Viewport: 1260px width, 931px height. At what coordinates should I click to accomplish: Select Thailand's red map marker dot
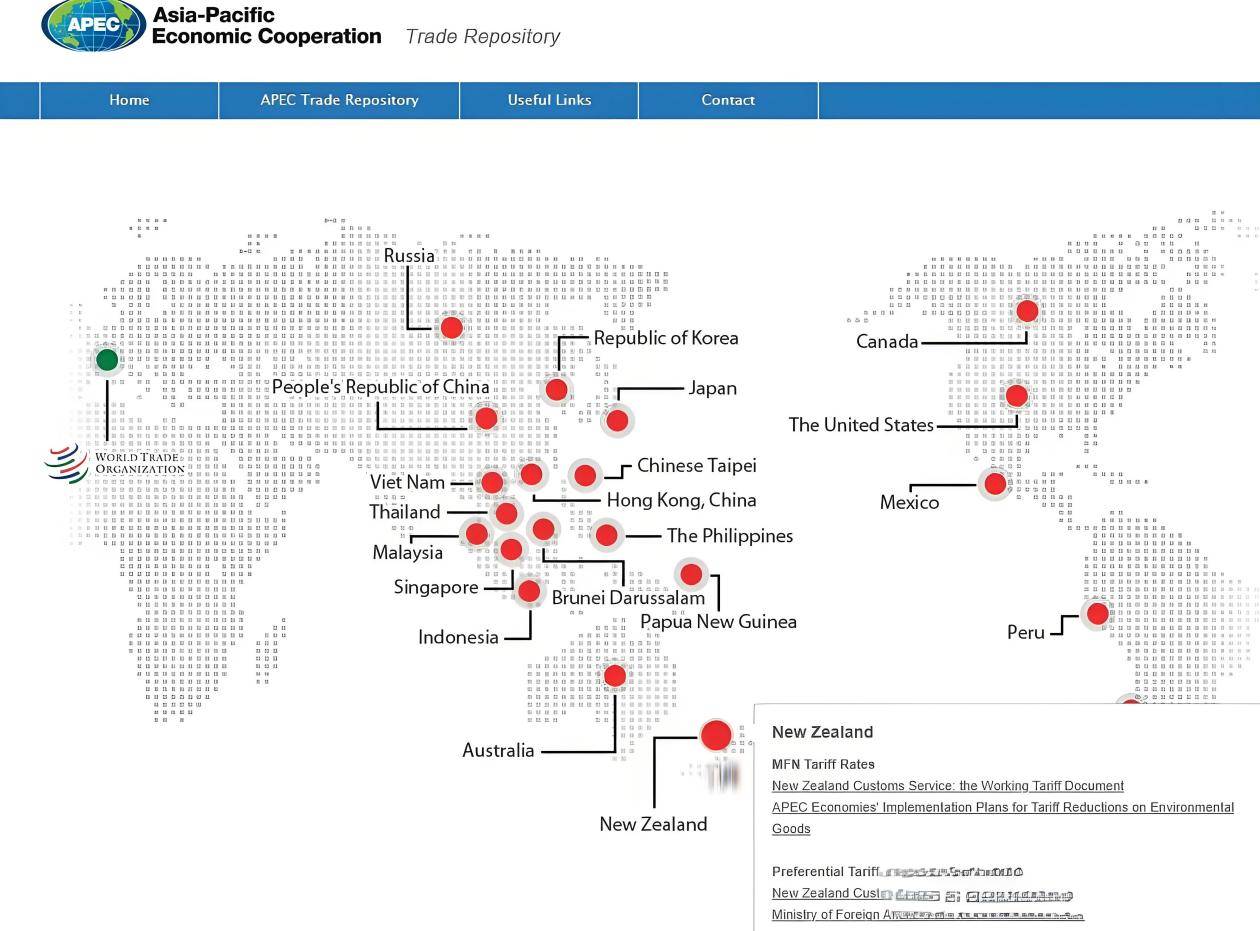(506, 514)
